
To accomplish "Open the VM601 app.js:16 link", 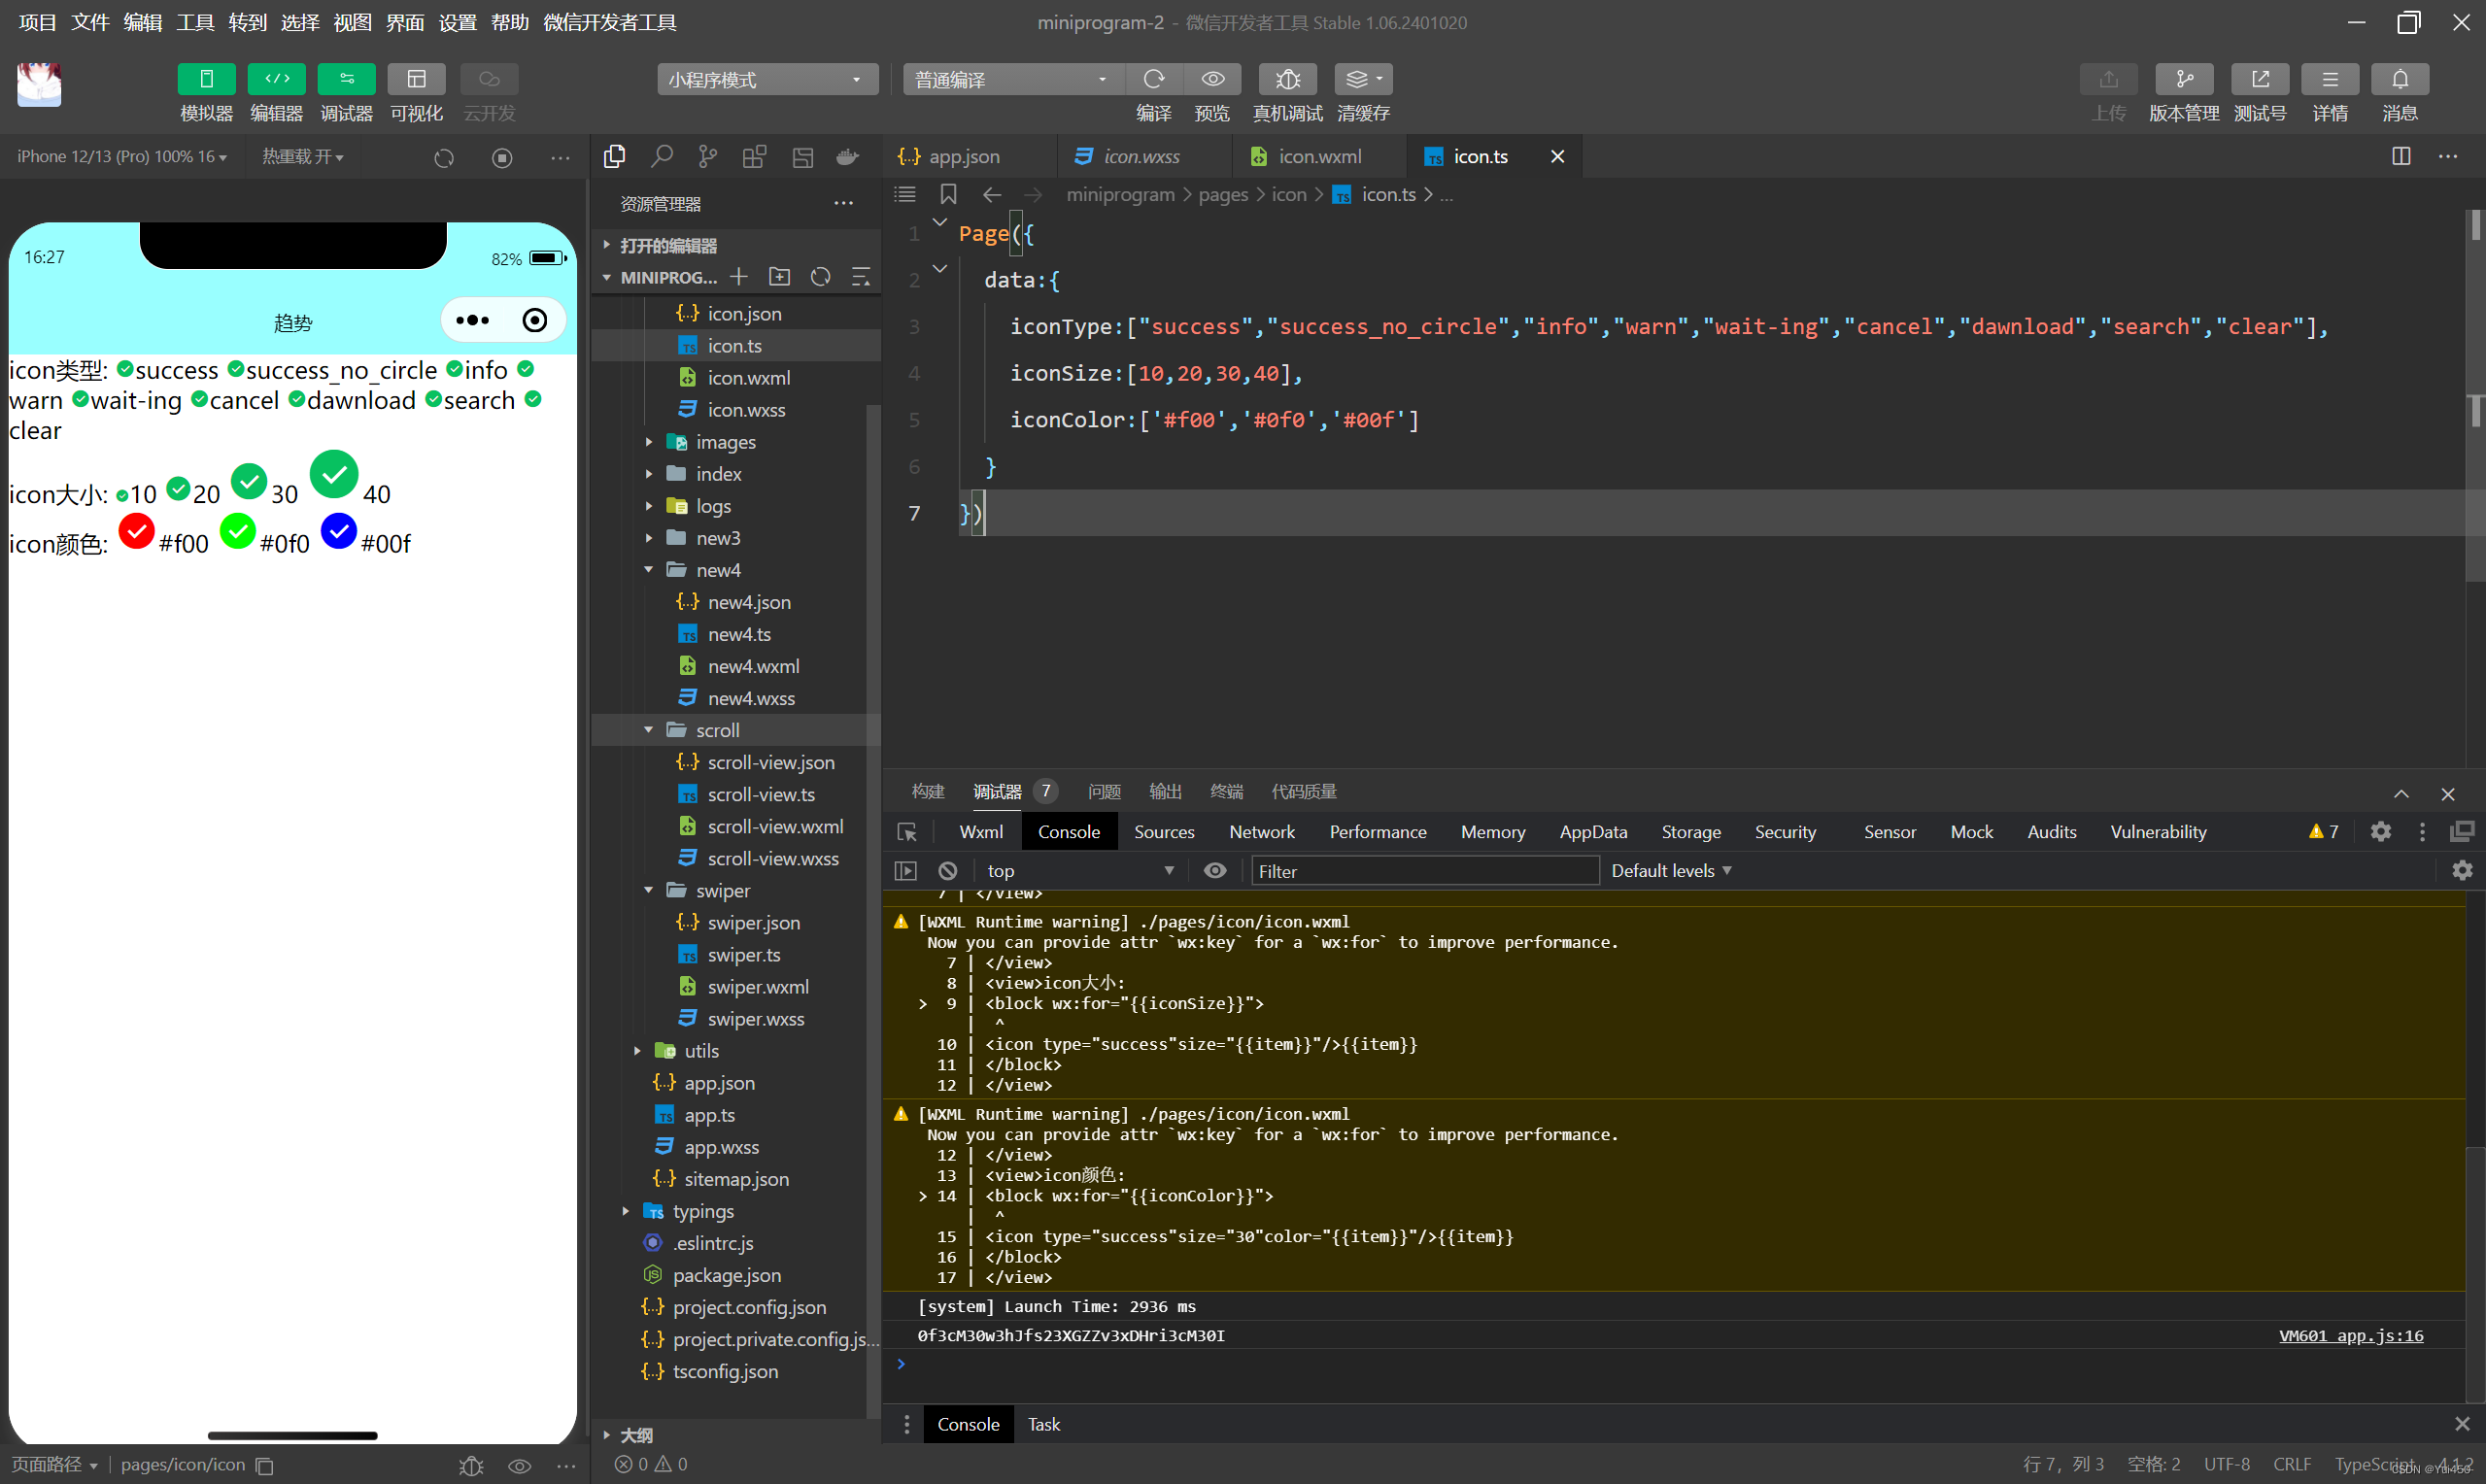I will 2350,1336.
